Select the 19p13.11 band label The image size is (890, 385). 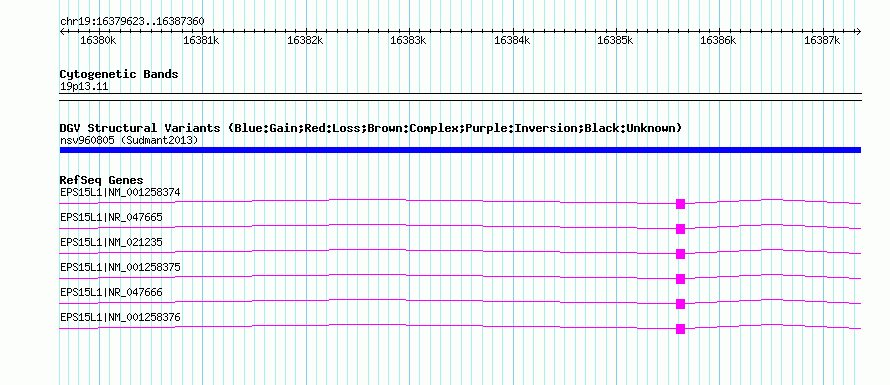pyautogui.click(x=84, y=86)
